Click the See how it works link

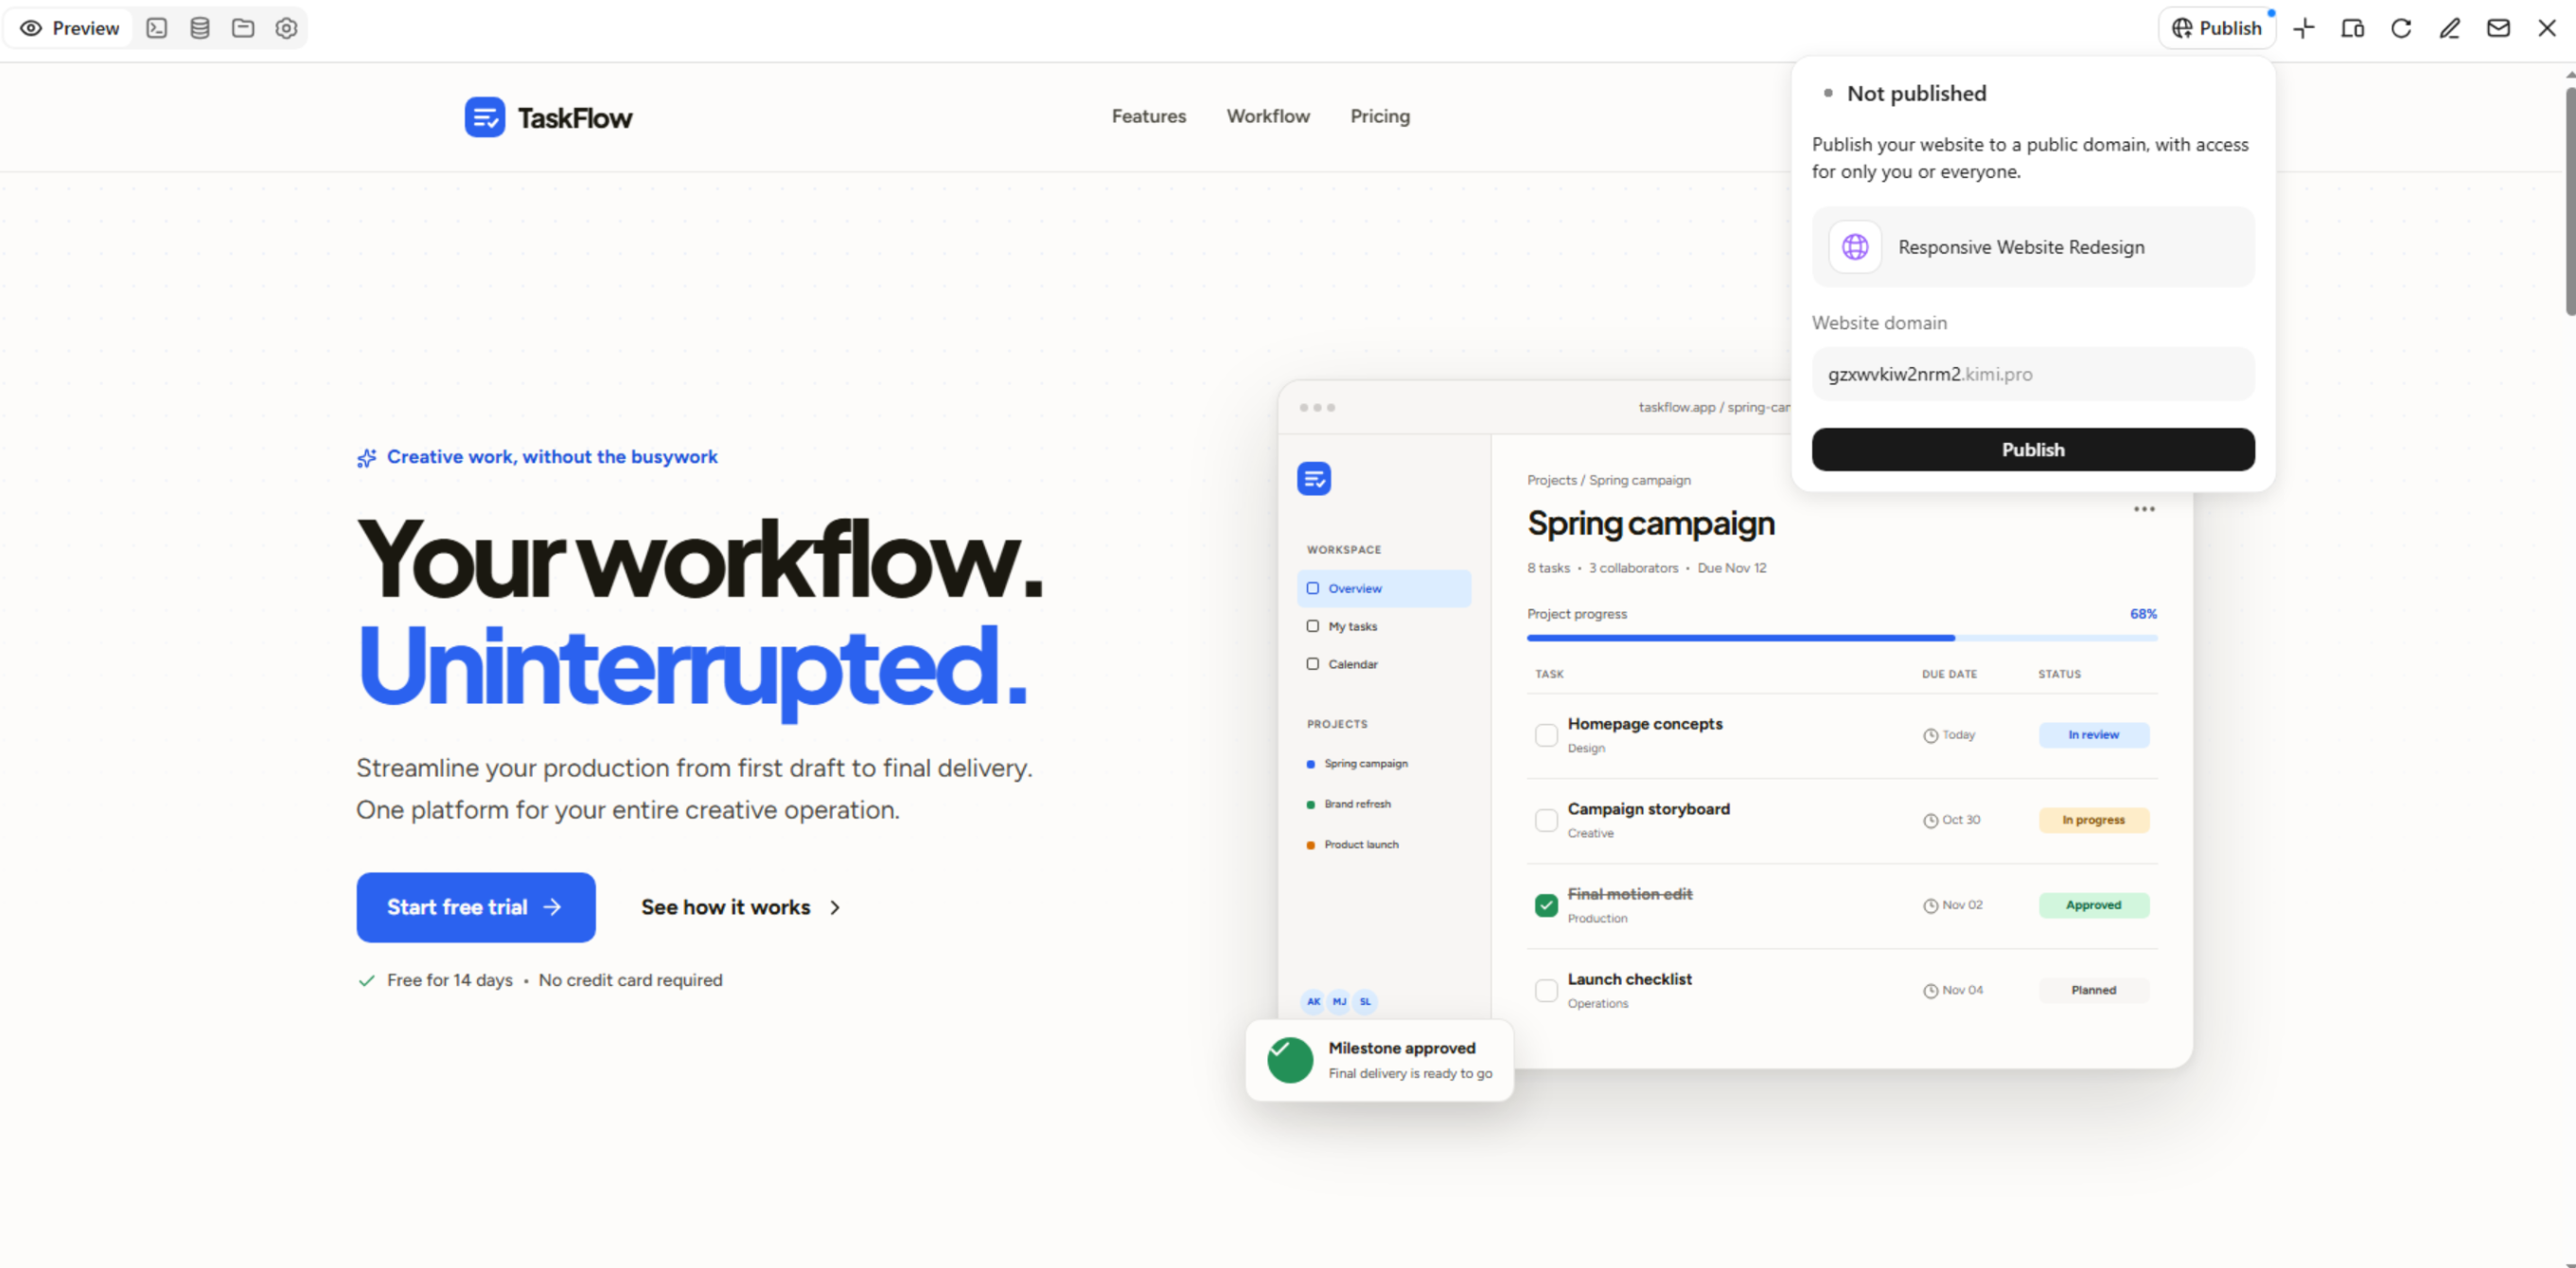click(x=741, y=907)
